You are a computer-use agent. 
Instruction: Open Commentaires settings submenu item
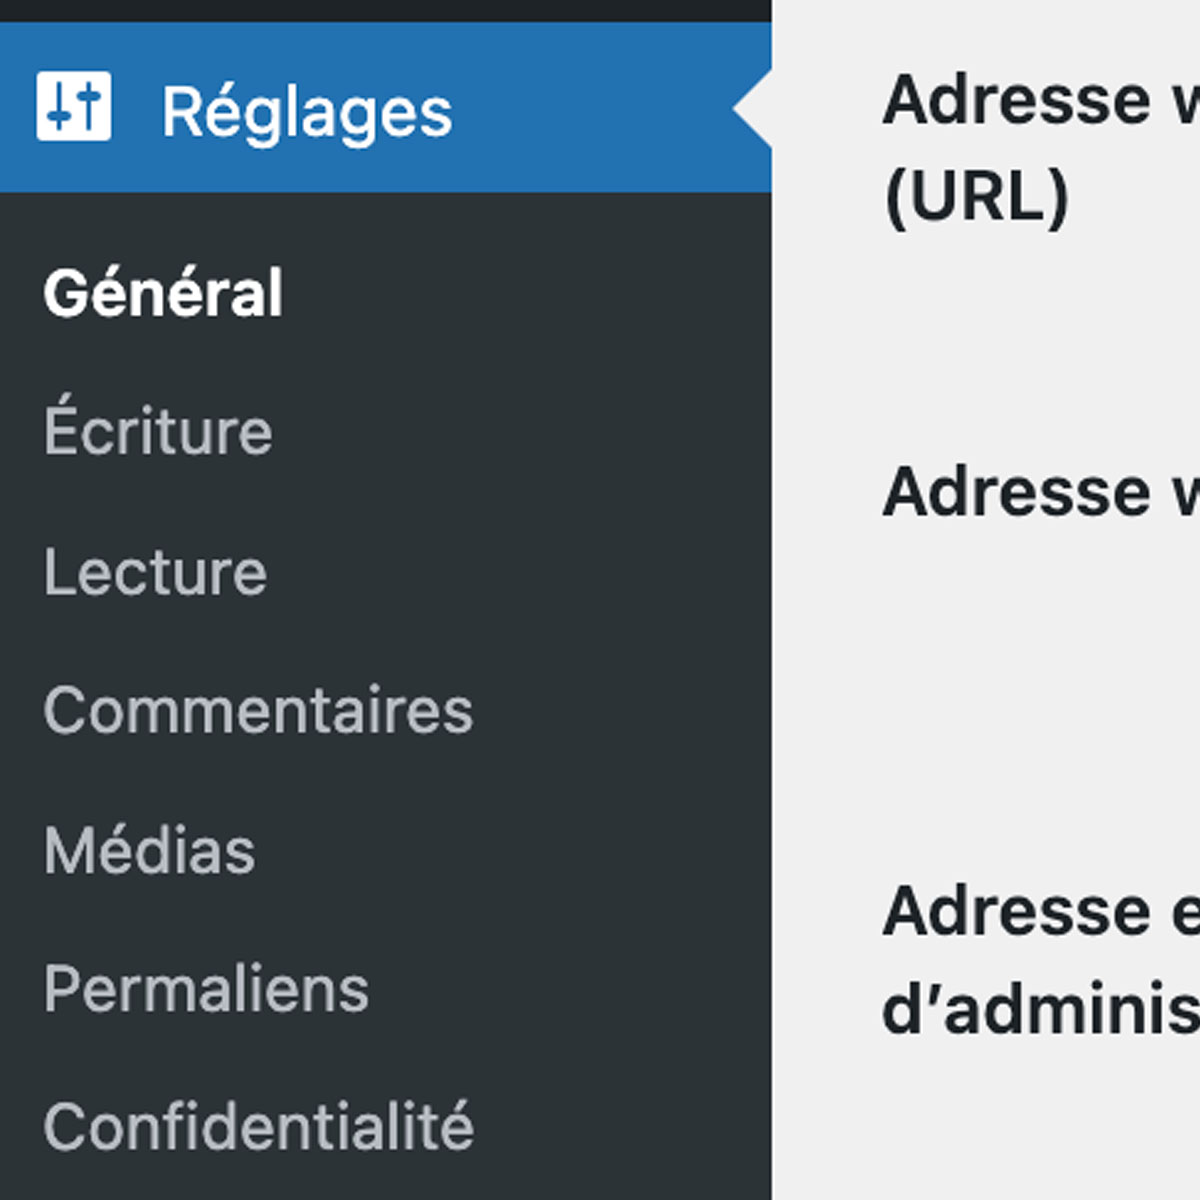(x=258, y=711)
